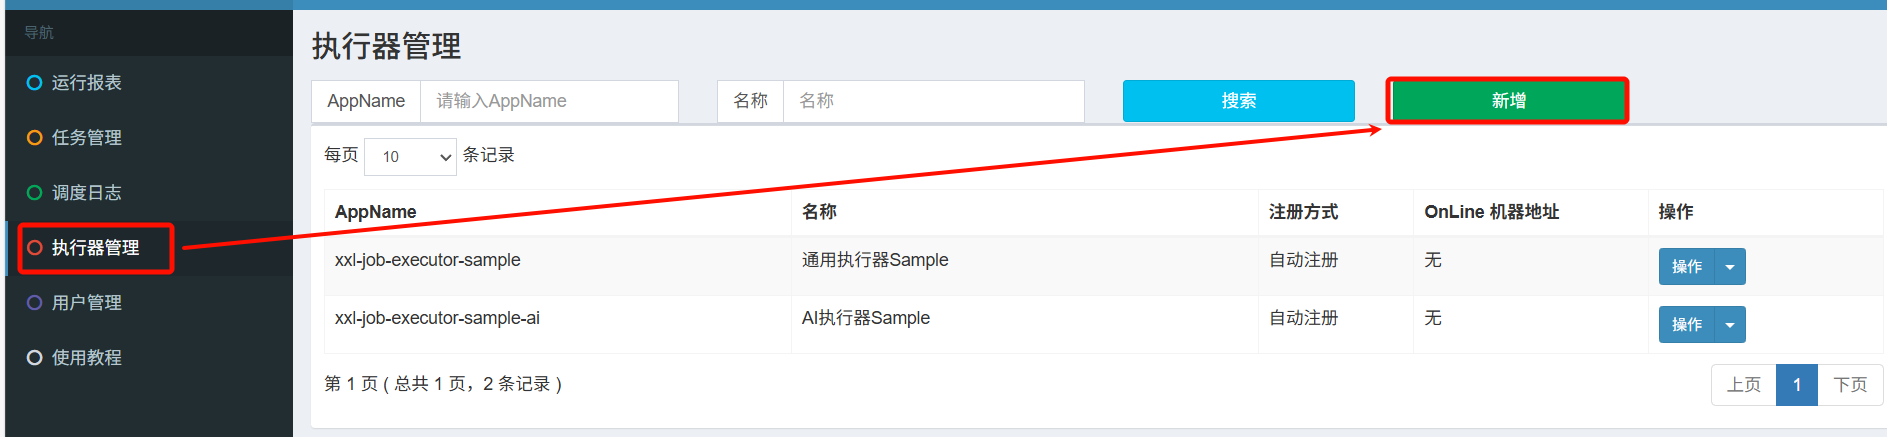Click the purple circle icon beside 用户管理
The image size is (1887, 437).
click(x=34, y=303)
